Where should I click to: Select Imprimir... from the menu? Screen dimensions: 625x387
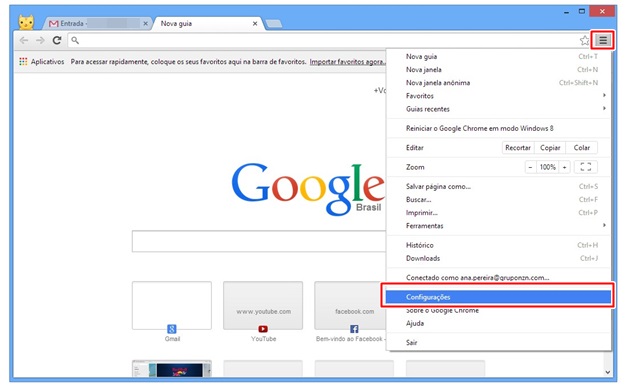point(499,212)
